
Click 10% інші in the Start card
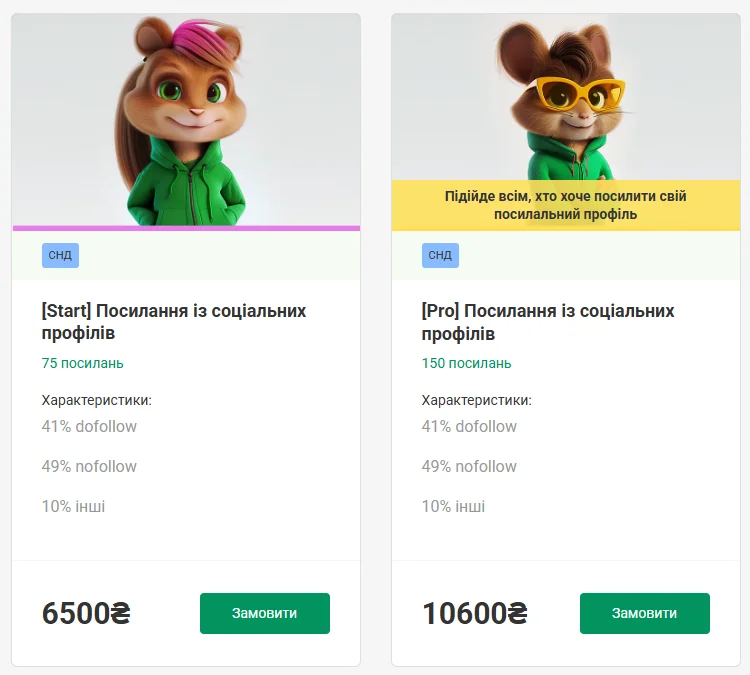point(73,506)
